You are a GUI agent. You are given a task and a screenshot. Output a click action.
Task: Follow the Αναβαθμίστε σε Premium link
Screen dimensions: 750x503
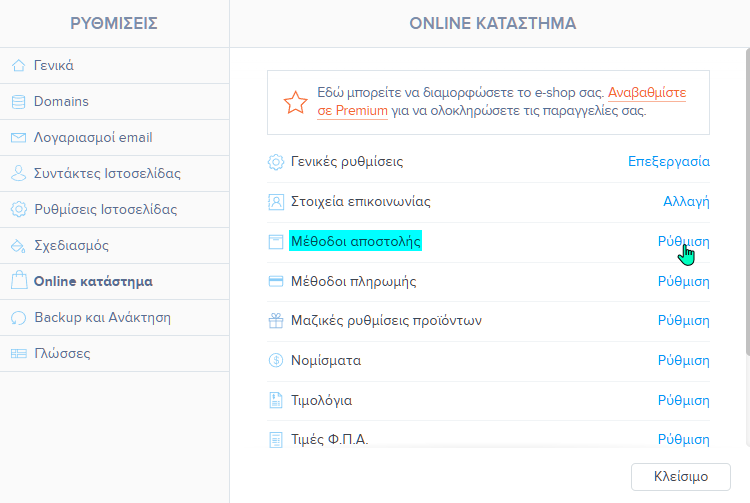point(647,93)
